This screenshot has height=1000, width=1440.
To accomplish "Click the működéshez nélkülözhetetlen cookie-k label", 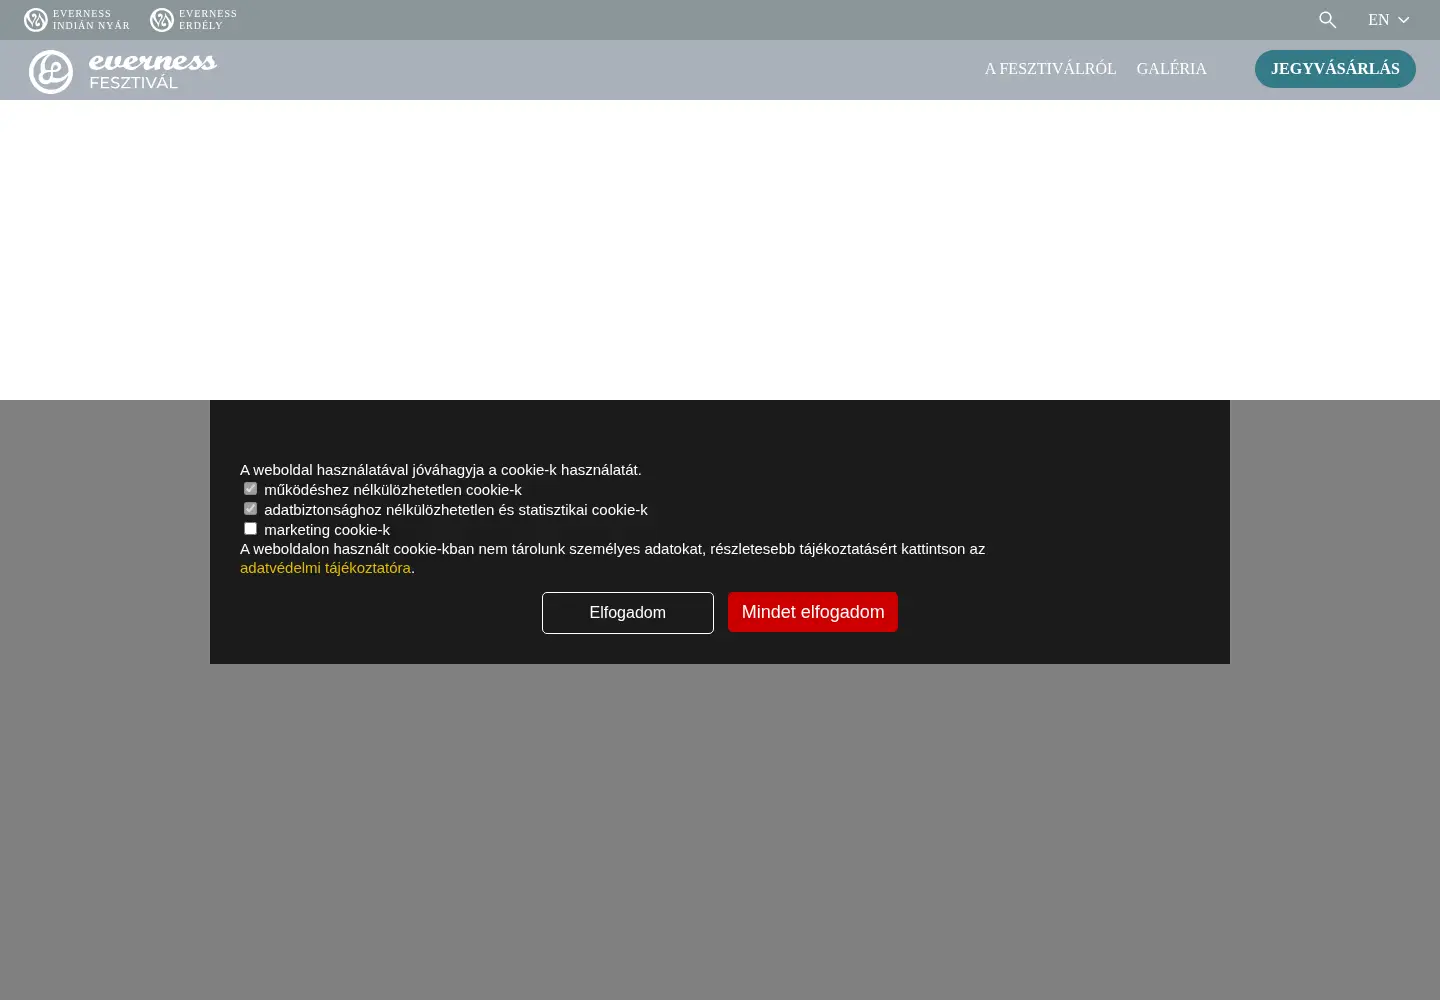I will [393, 490].
